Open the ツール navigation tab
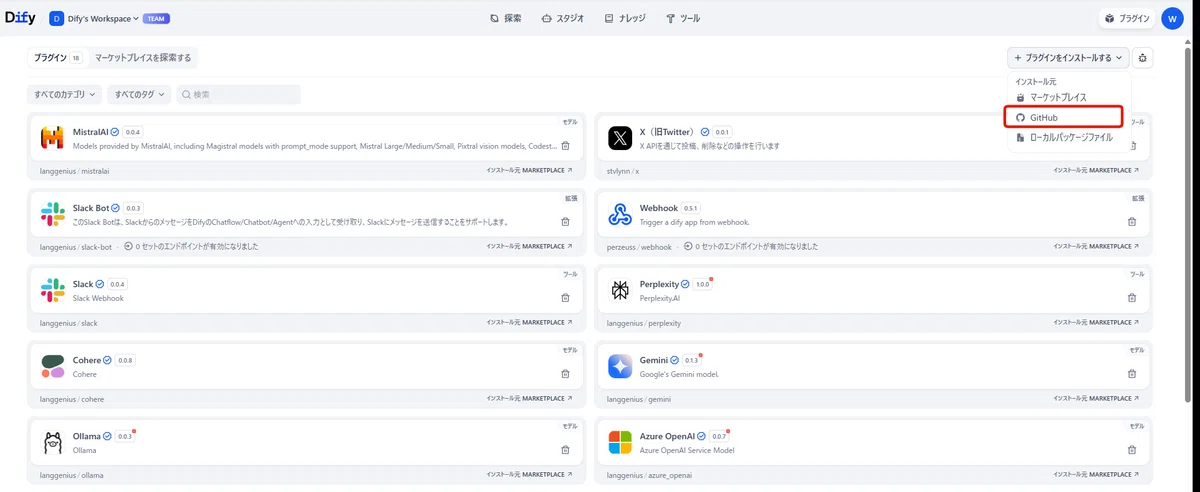The image size is (1200, 492). pos(683,18)
